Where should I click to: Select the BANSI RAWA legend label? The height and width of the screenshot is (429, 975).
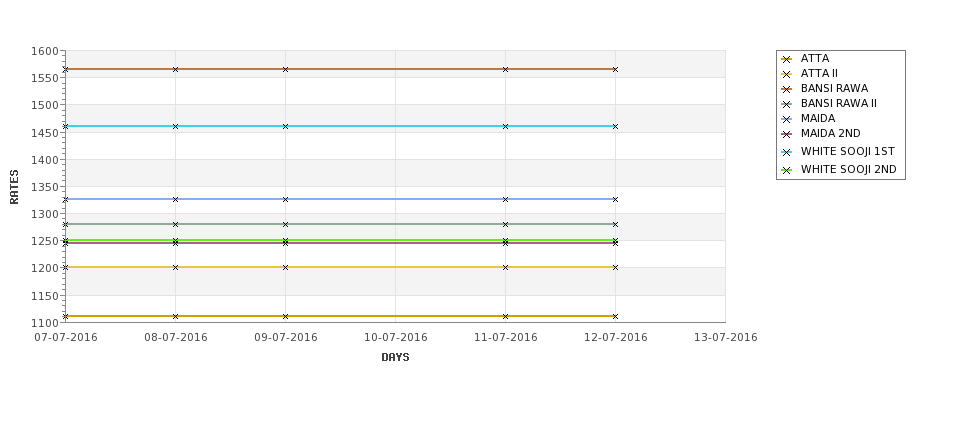point(834,88)
